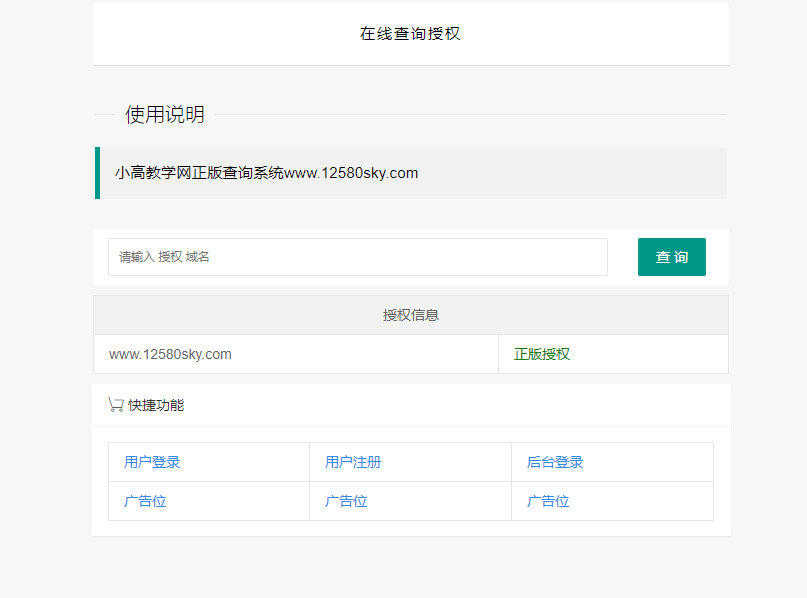This screenshot has height=598, width=807.
Task: Click the 授权信息 table header
Action: [411, 315]
